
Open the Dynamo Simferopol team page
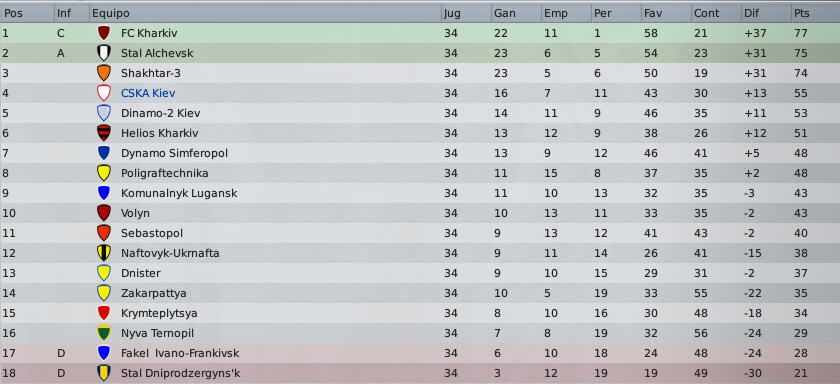(x=174, y=153)
